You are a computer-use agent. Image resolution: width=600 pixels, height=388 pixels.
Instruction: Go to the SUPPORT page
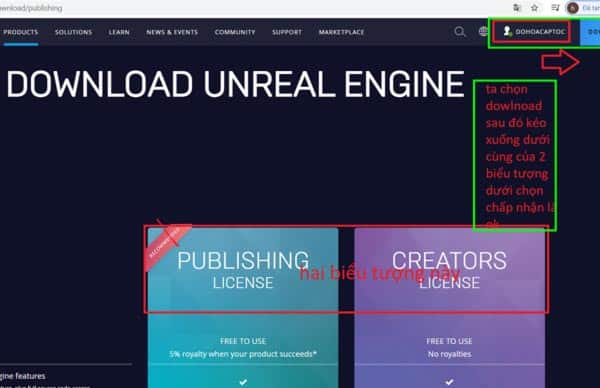pos(287,32)
